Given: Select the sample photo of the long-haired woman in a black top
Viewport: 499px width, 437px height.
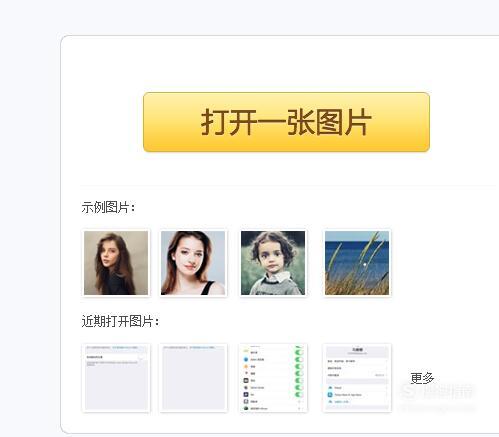Looking at the screenshot, I should click(x=116, y=263).
